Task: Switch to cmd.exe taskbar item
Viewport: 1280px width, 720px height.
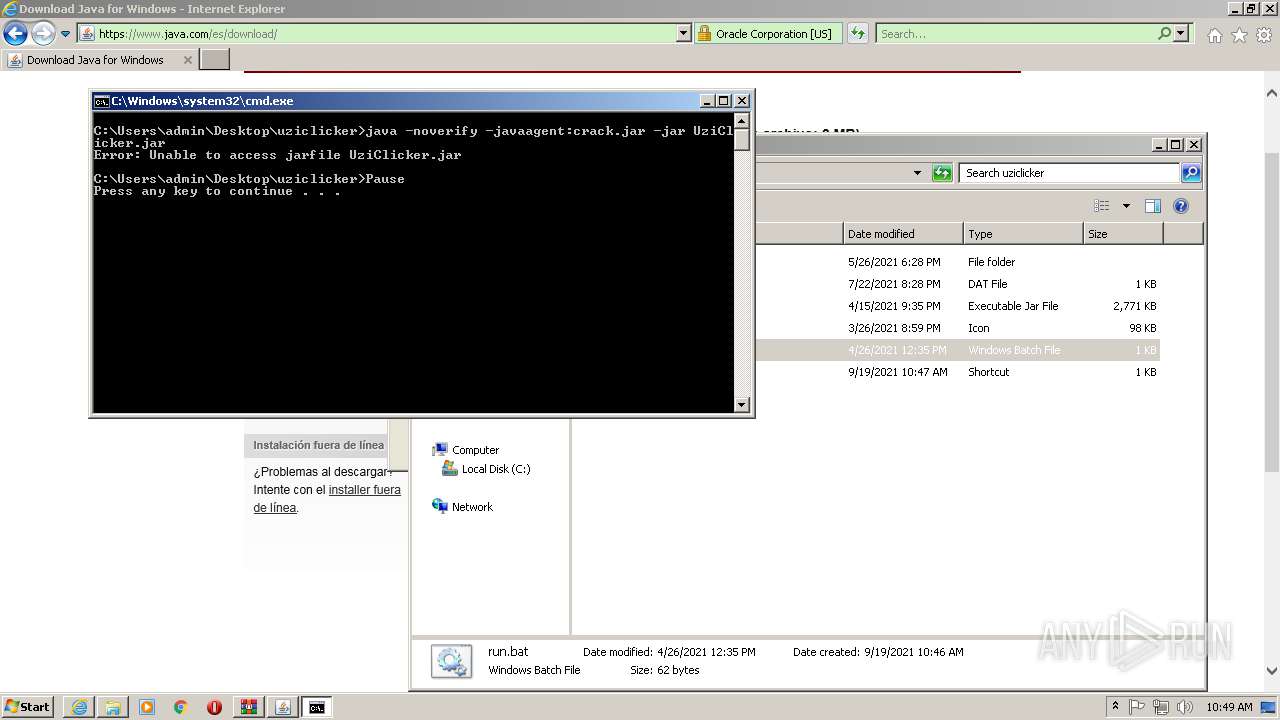Action: (317, 707)
